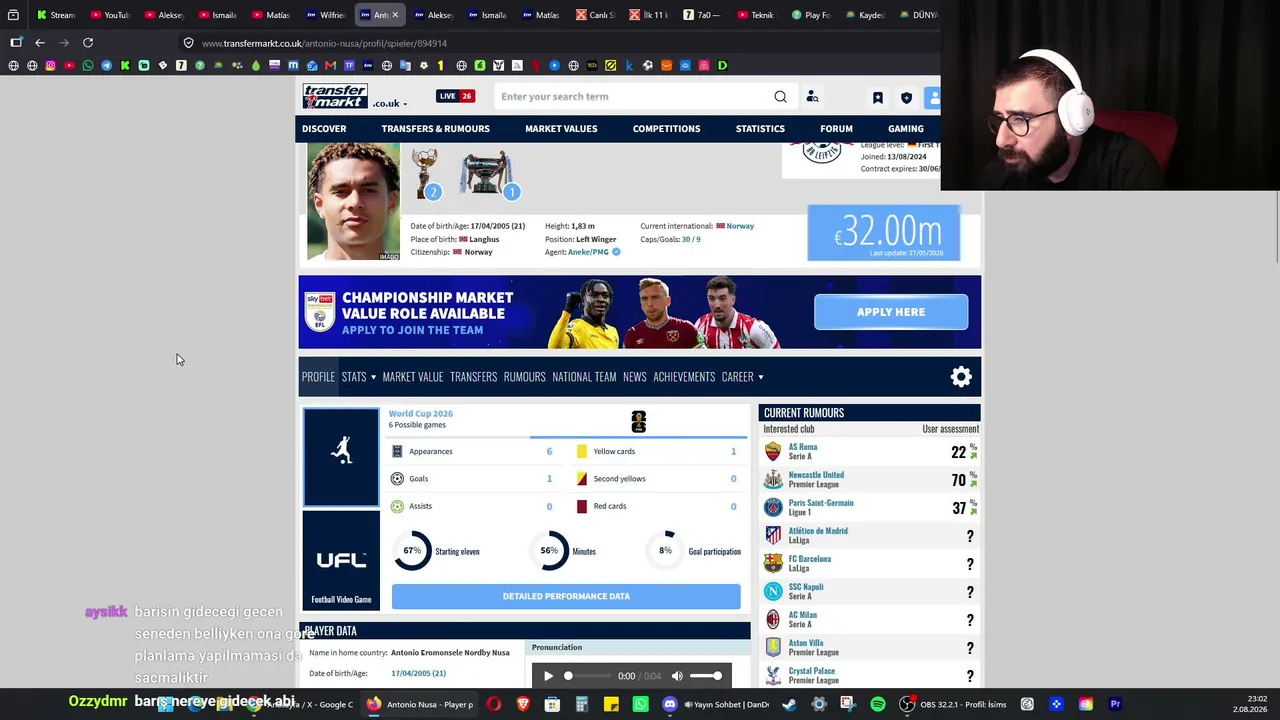The width and height of the screenshot is (1280, 720).
Task: Open the profile settings gear icon
Action: point(961,376)
